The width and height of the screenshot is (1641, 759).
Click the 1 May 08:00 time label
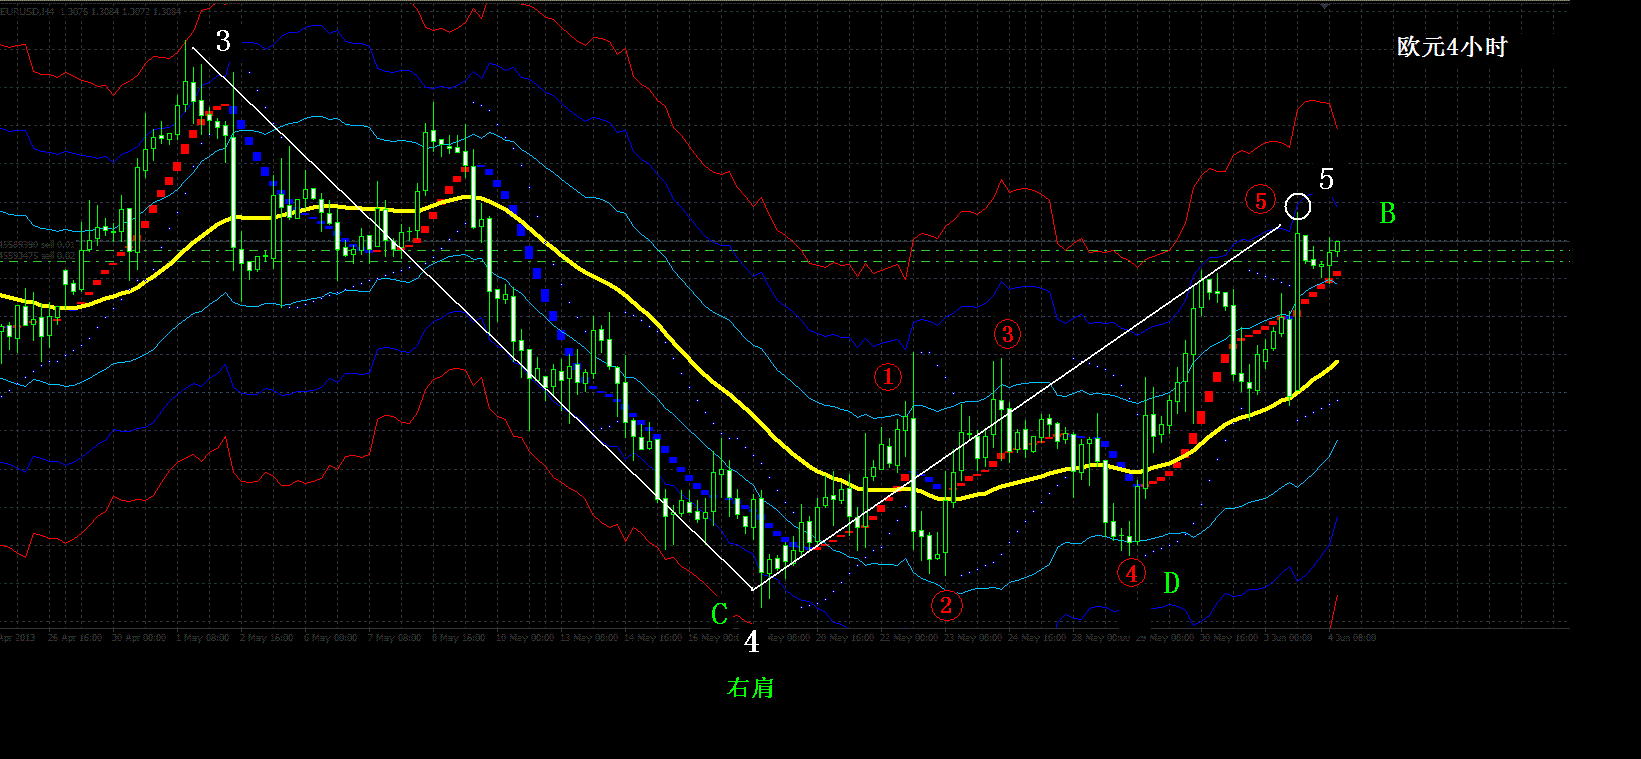pos(203,638)
